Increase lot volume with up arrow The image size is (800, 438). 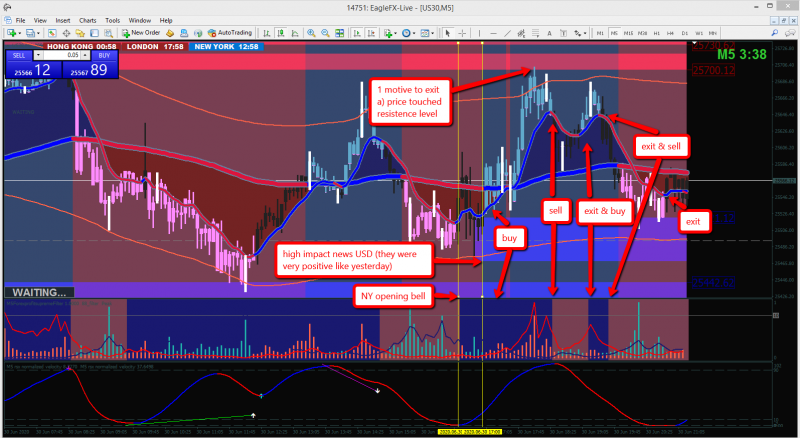85,55
